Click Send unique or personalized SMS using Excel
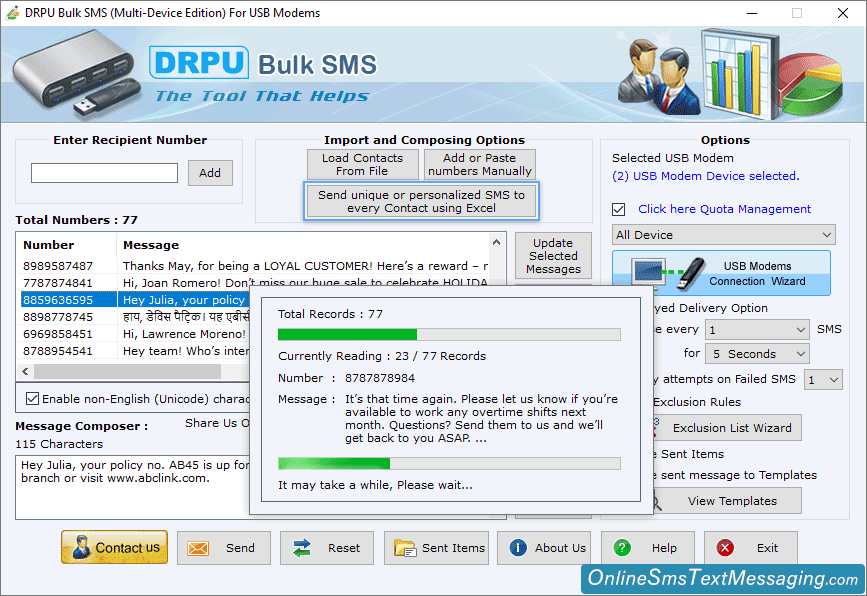Image resolution: width=867 pixels, height=596 pixels. pyautogui.click(x=421, y=201)
